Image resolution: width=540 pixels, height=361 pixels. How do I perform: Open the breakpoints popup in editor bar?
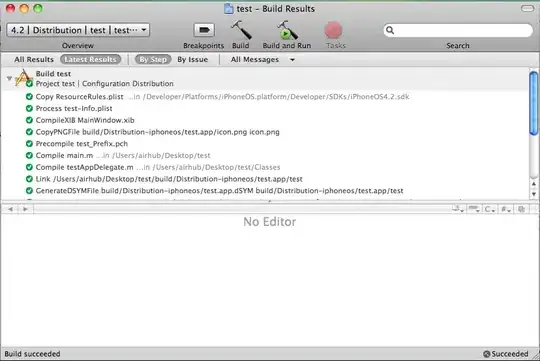(x=474, y=209)
